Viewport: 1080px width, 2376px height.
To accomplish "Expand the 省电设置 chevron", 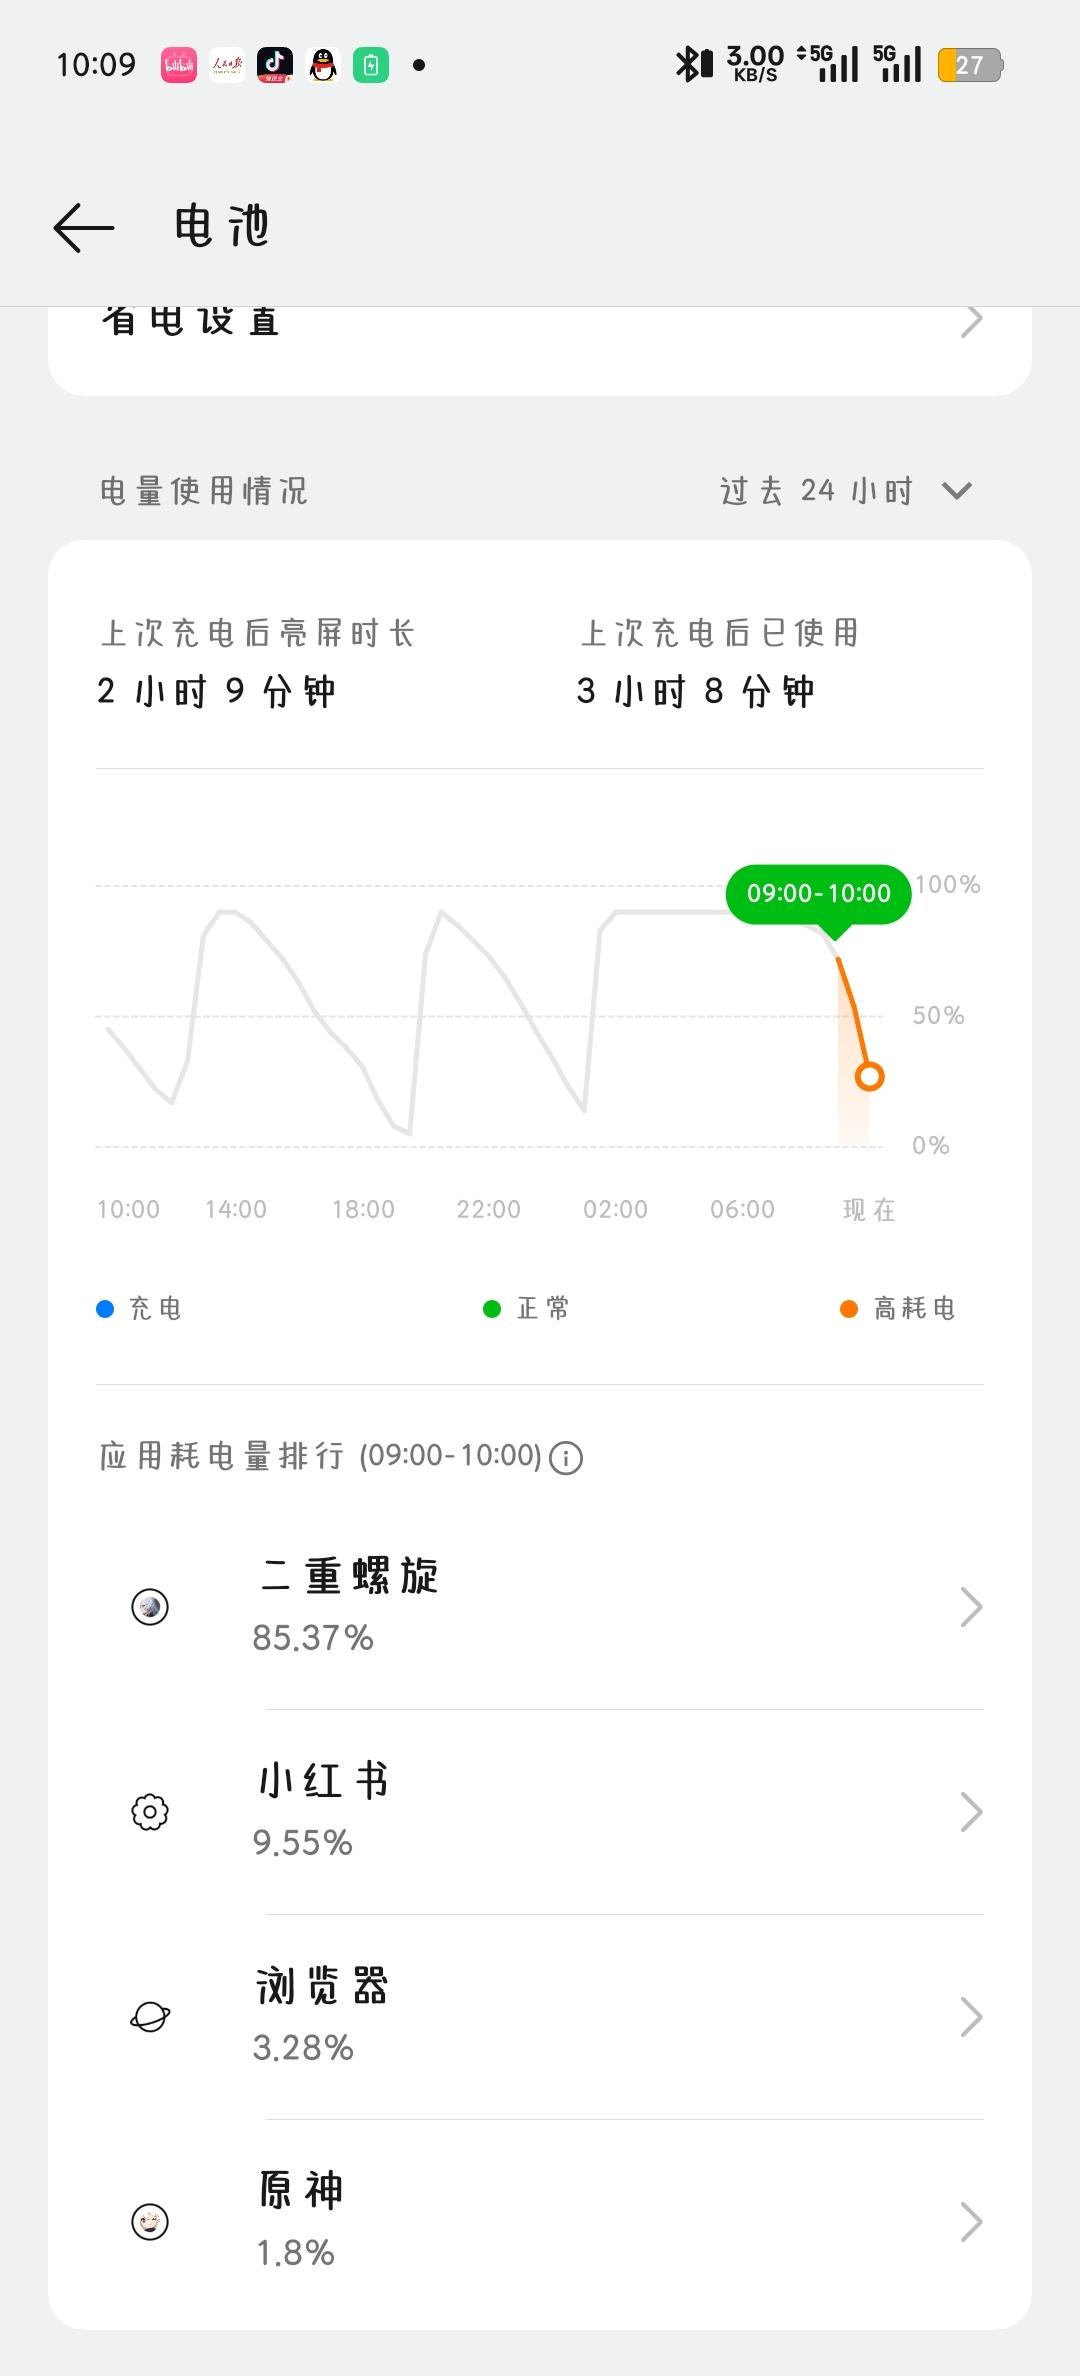I will [971, 322].
